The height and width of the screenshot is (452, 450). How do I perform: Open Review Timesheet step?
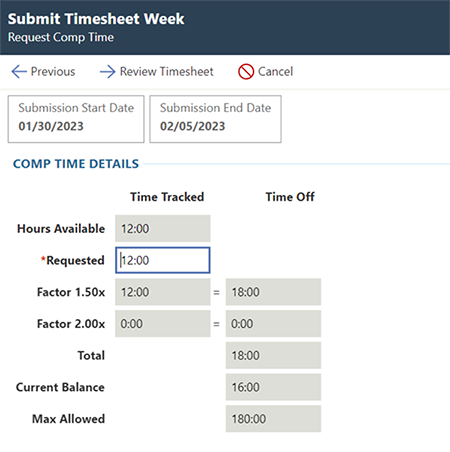coord(157,72)
